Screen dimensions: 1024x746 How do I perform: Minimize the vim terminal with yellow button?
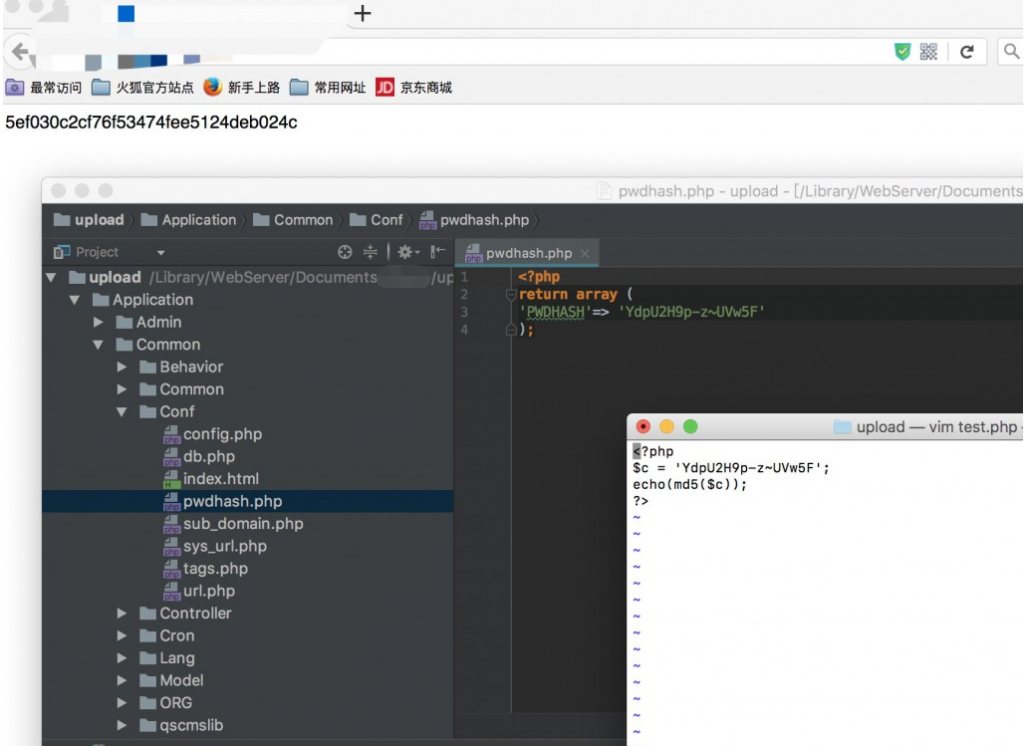(667, 427)
